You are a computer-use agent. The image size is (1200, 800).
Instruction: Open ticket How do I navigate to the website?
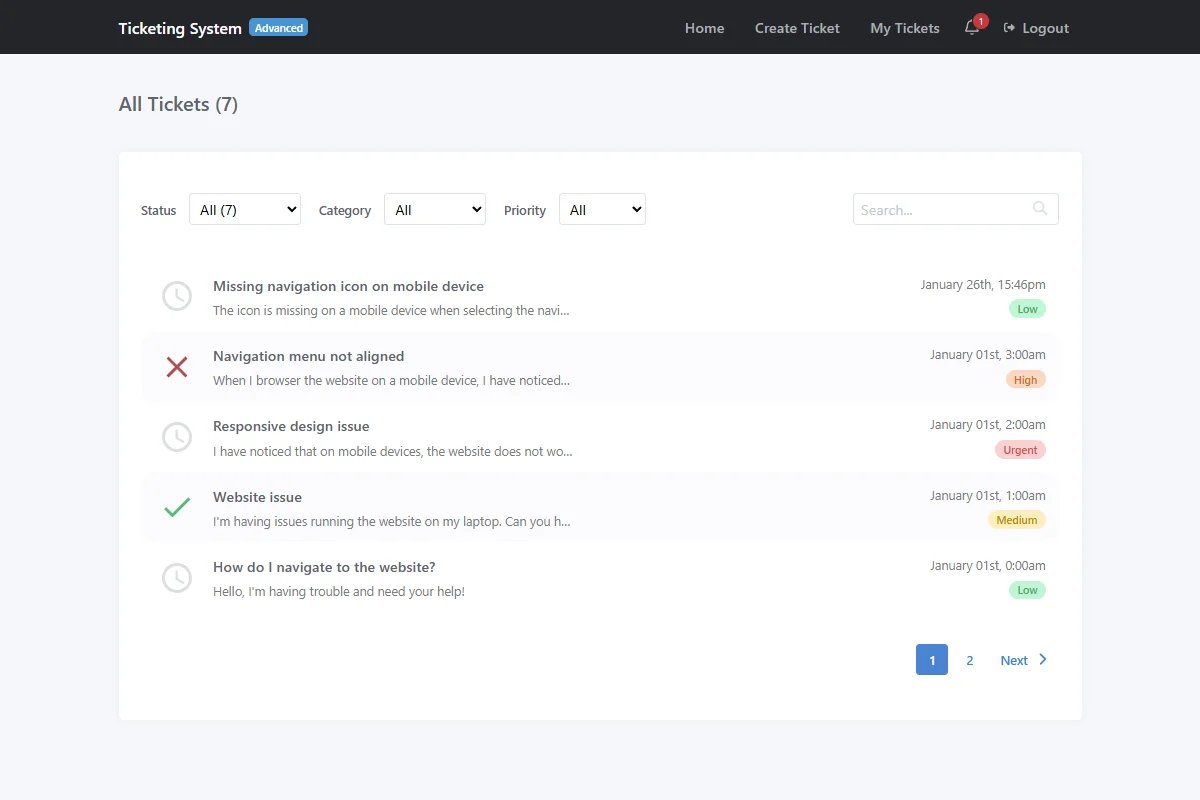click(x=324, y=567)
